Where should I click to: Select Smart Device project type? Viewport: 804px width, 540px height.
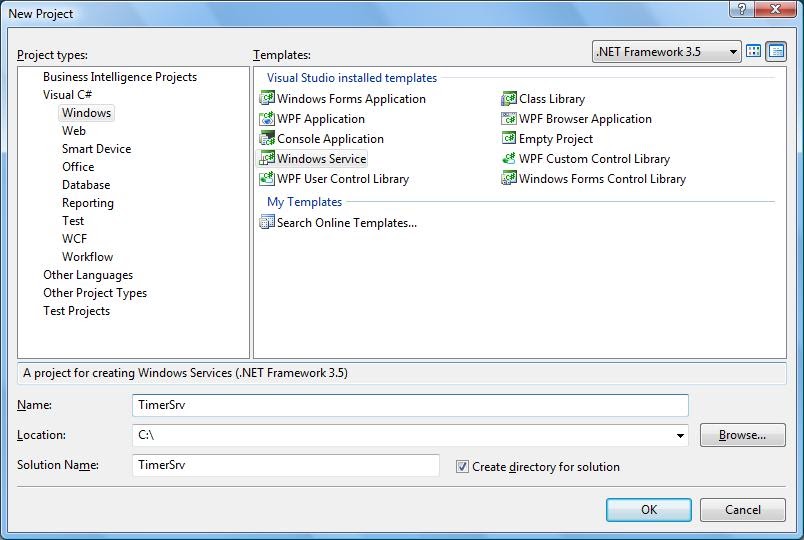pos(96,149)
